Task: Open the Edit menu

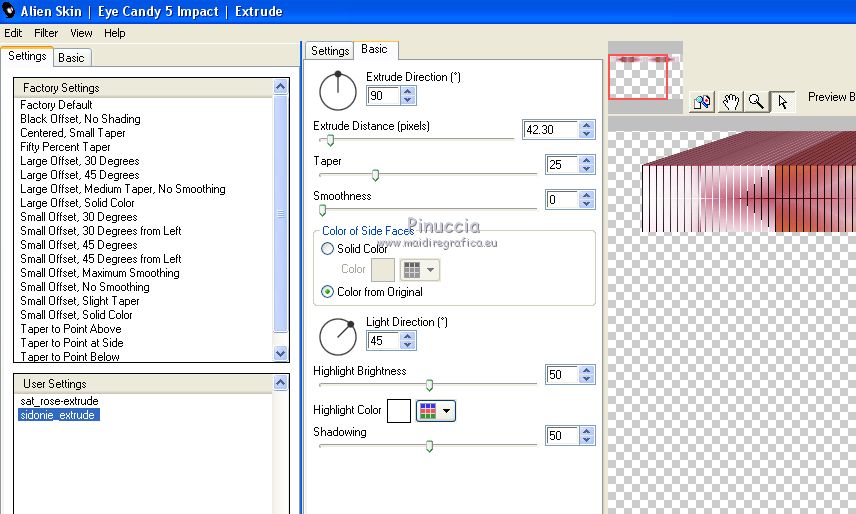Action: tap(13, 33)
